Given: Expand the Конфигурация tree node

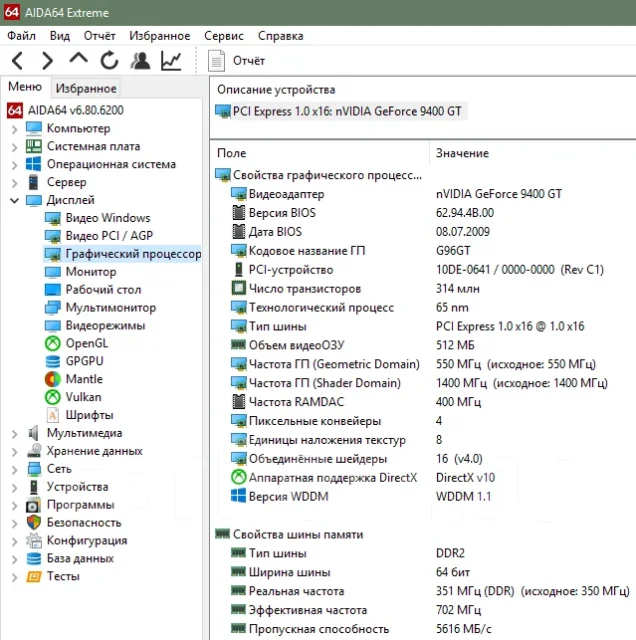Looking at the screenshot, I should click(x=15, y=541).
